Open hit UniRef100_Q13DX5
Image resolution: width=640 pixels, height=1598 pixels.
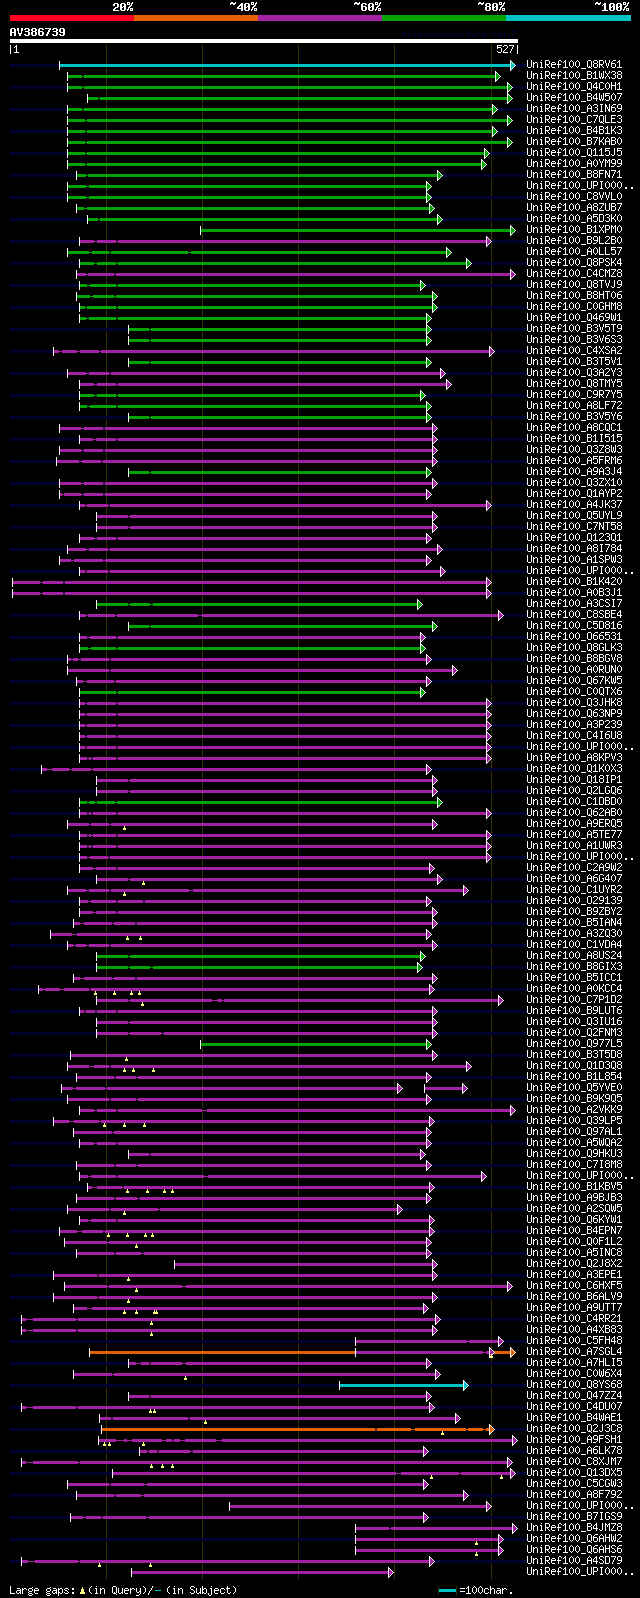(x=574, y=1473)
